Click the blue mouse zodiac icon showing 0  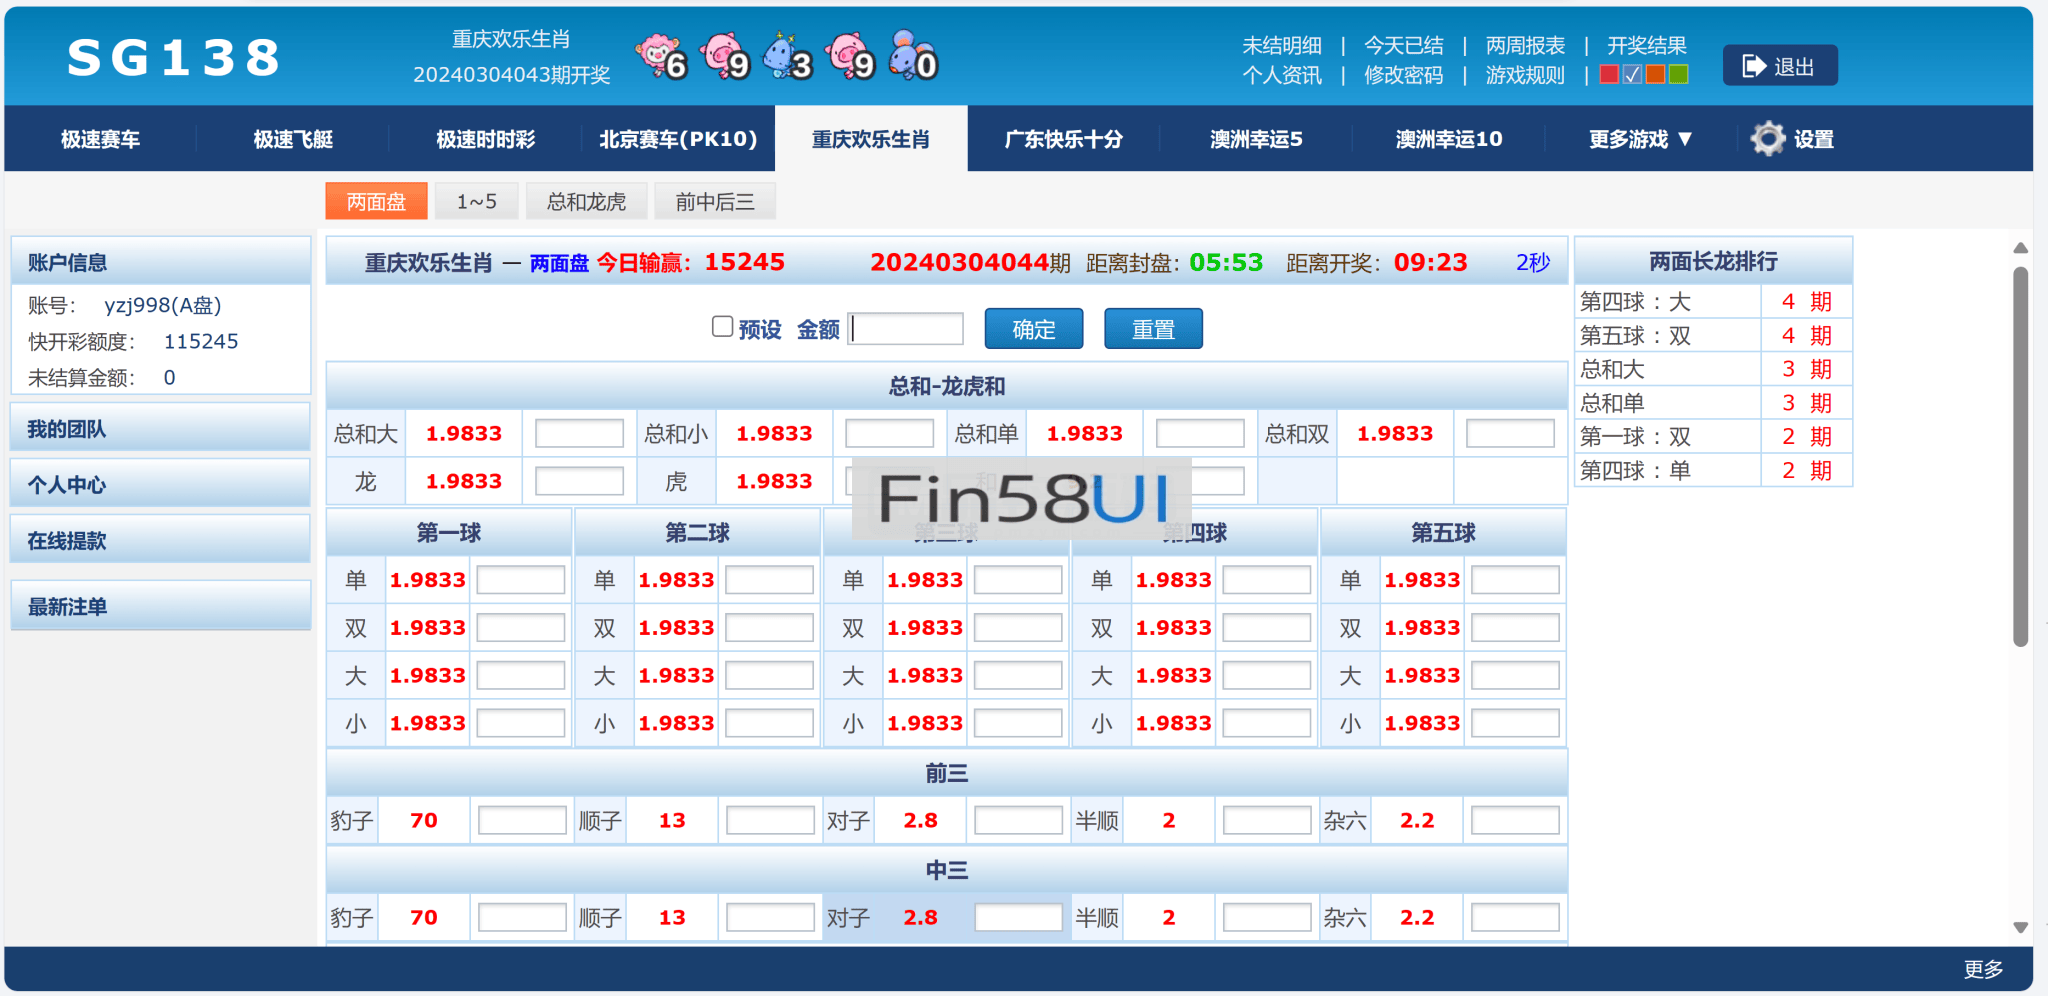point(912,56)
